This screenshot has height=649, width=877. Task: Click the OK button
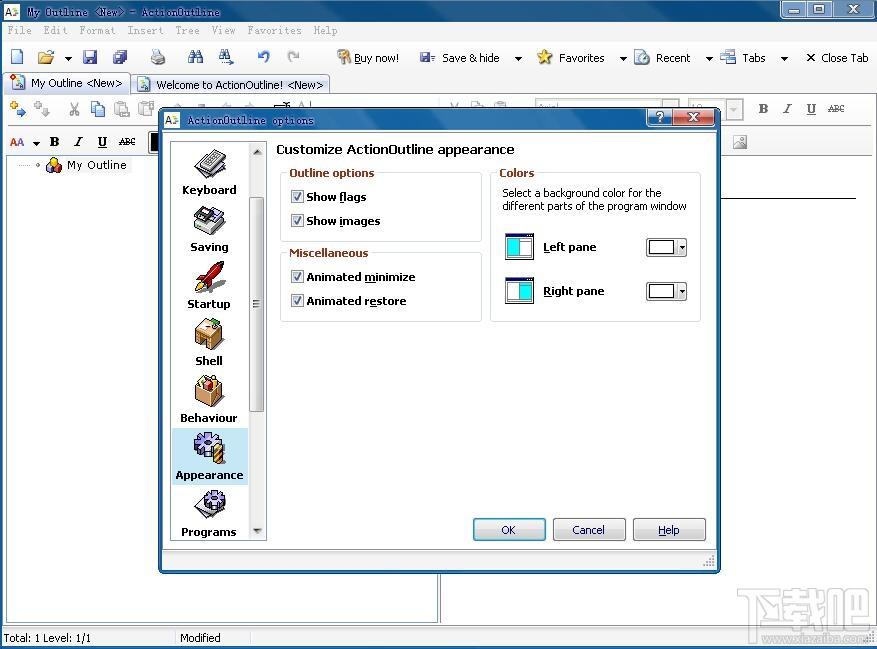click(509, 530)
